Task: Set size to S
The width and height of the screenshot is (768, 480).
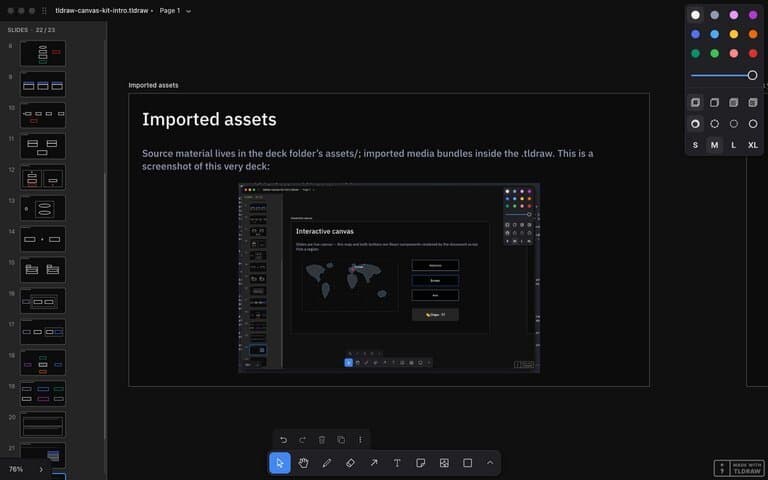Action: tap(695, 145)
